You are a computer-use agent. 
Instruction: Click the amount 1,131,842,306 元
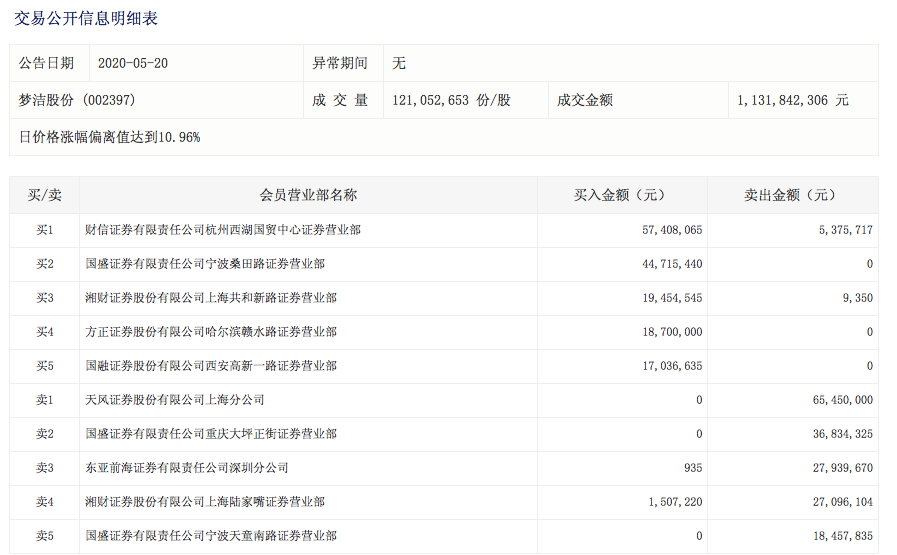click(793, 100)
